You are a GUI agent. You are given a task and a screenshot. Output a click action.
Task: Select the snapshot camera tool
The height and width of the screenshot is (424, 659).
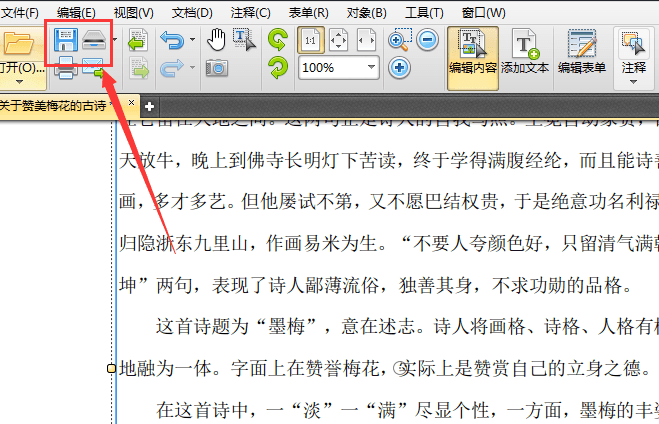[217, 67]
